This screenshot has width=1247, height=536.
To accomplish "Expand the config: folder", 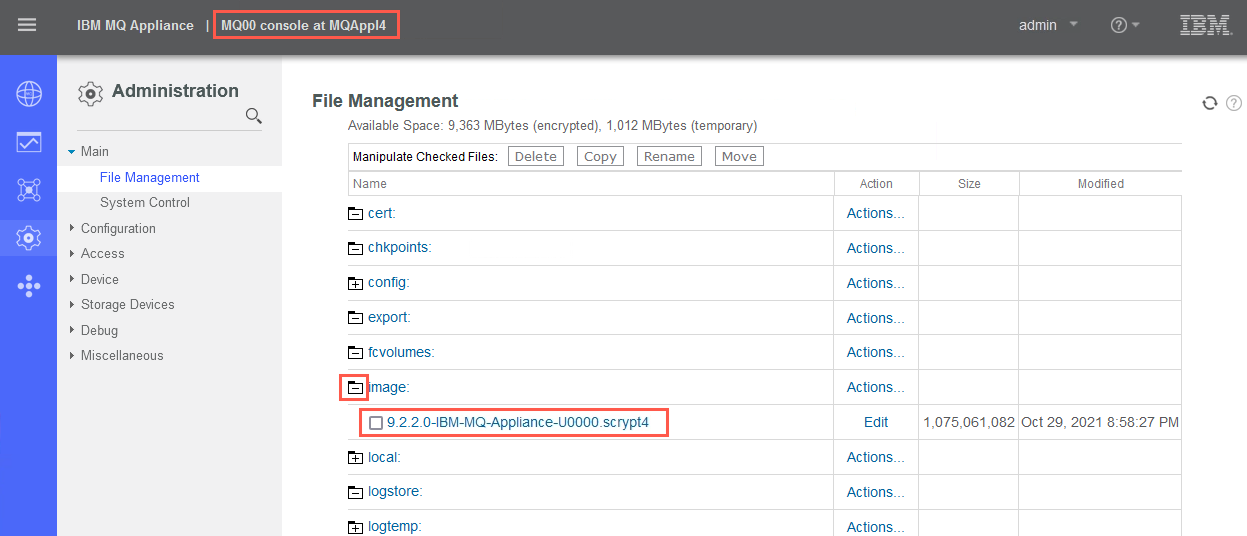I will tap(355, 283).
